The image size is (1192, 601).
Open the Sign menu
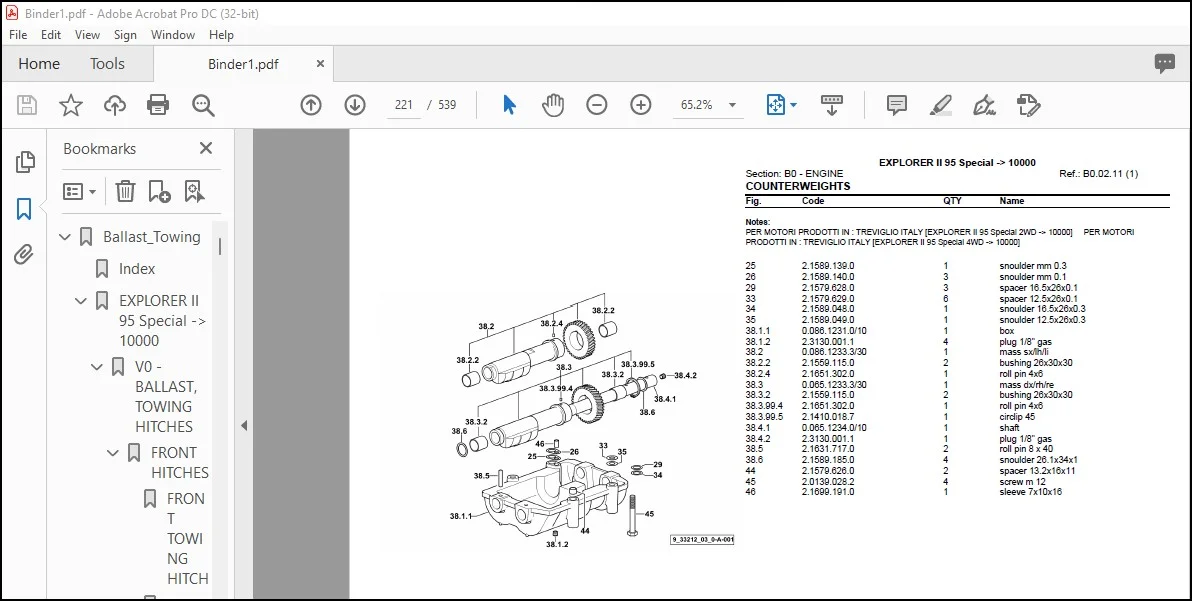tap(125, 35)
